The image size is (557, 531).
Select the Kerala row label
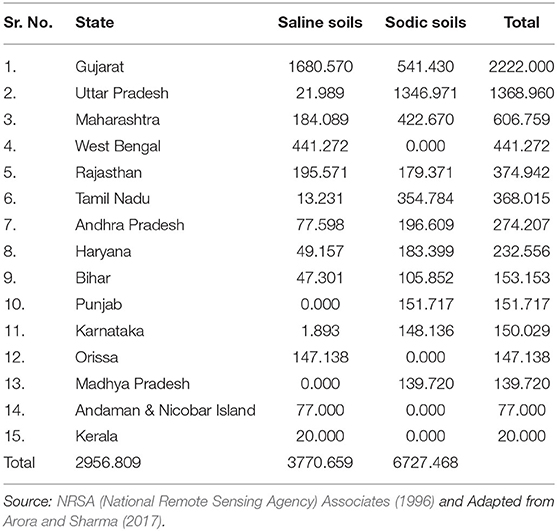pos(96,437)
